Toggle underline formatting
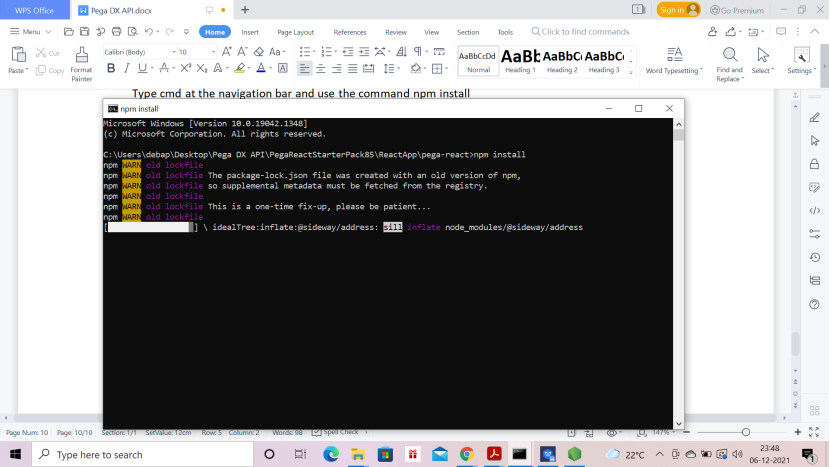This screenshot has height=467, width=830. [142, 68]
